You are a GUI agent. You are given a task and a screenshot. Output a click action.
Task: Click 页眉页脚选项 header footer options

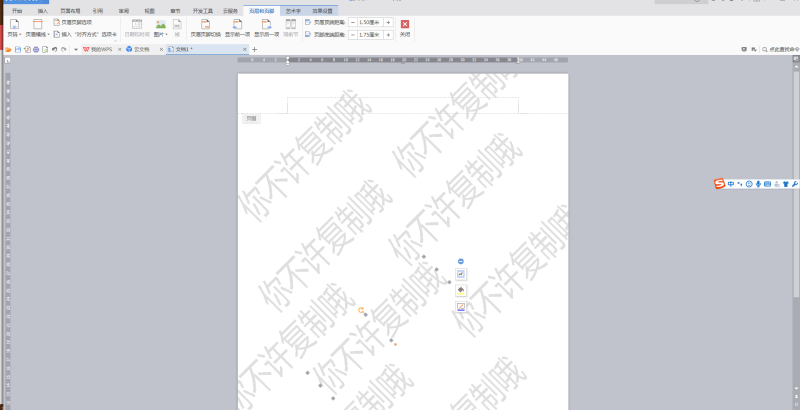(72, 22)
